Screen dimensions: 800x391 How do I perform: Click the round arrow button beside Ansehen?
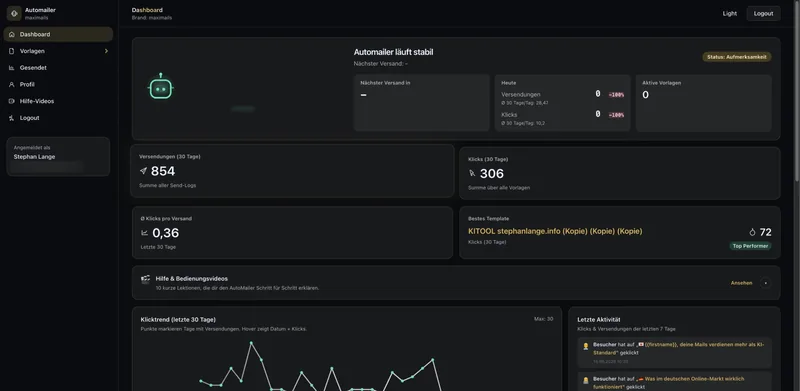click(765, 283)
